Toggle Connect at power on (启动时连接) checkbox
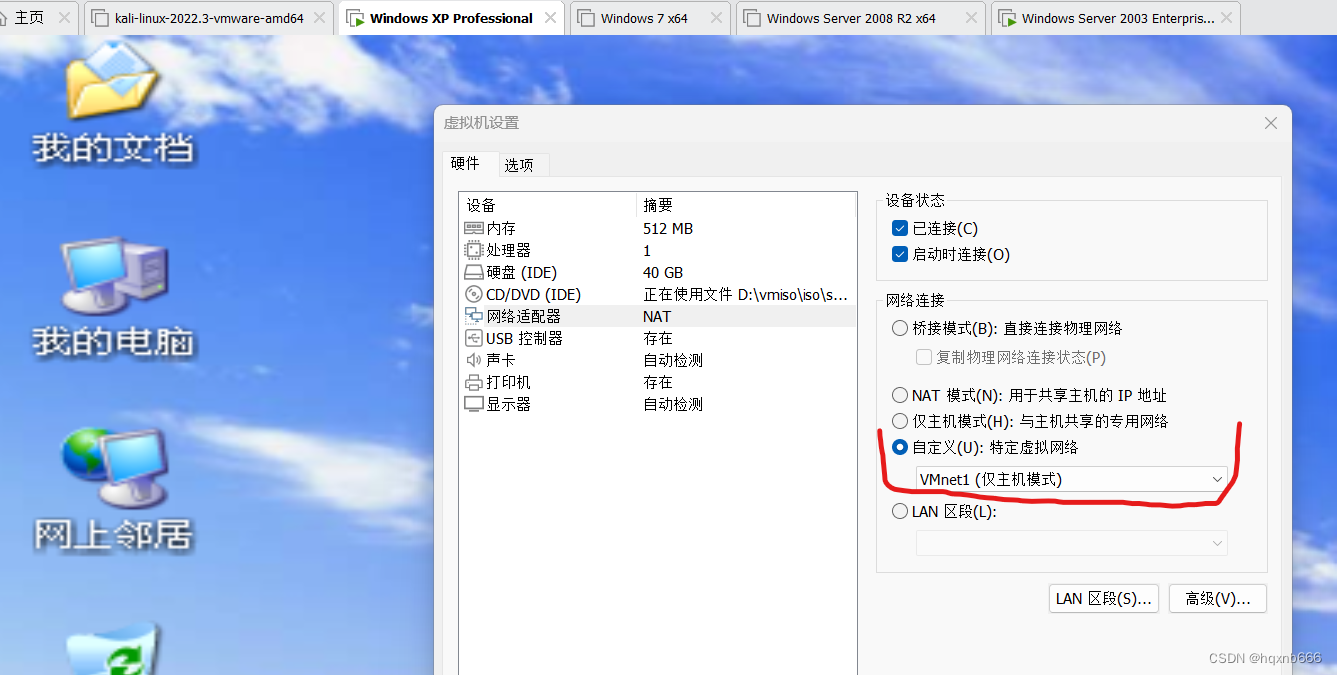Viewport: 1337px width, 675px height. pos(900,255)
